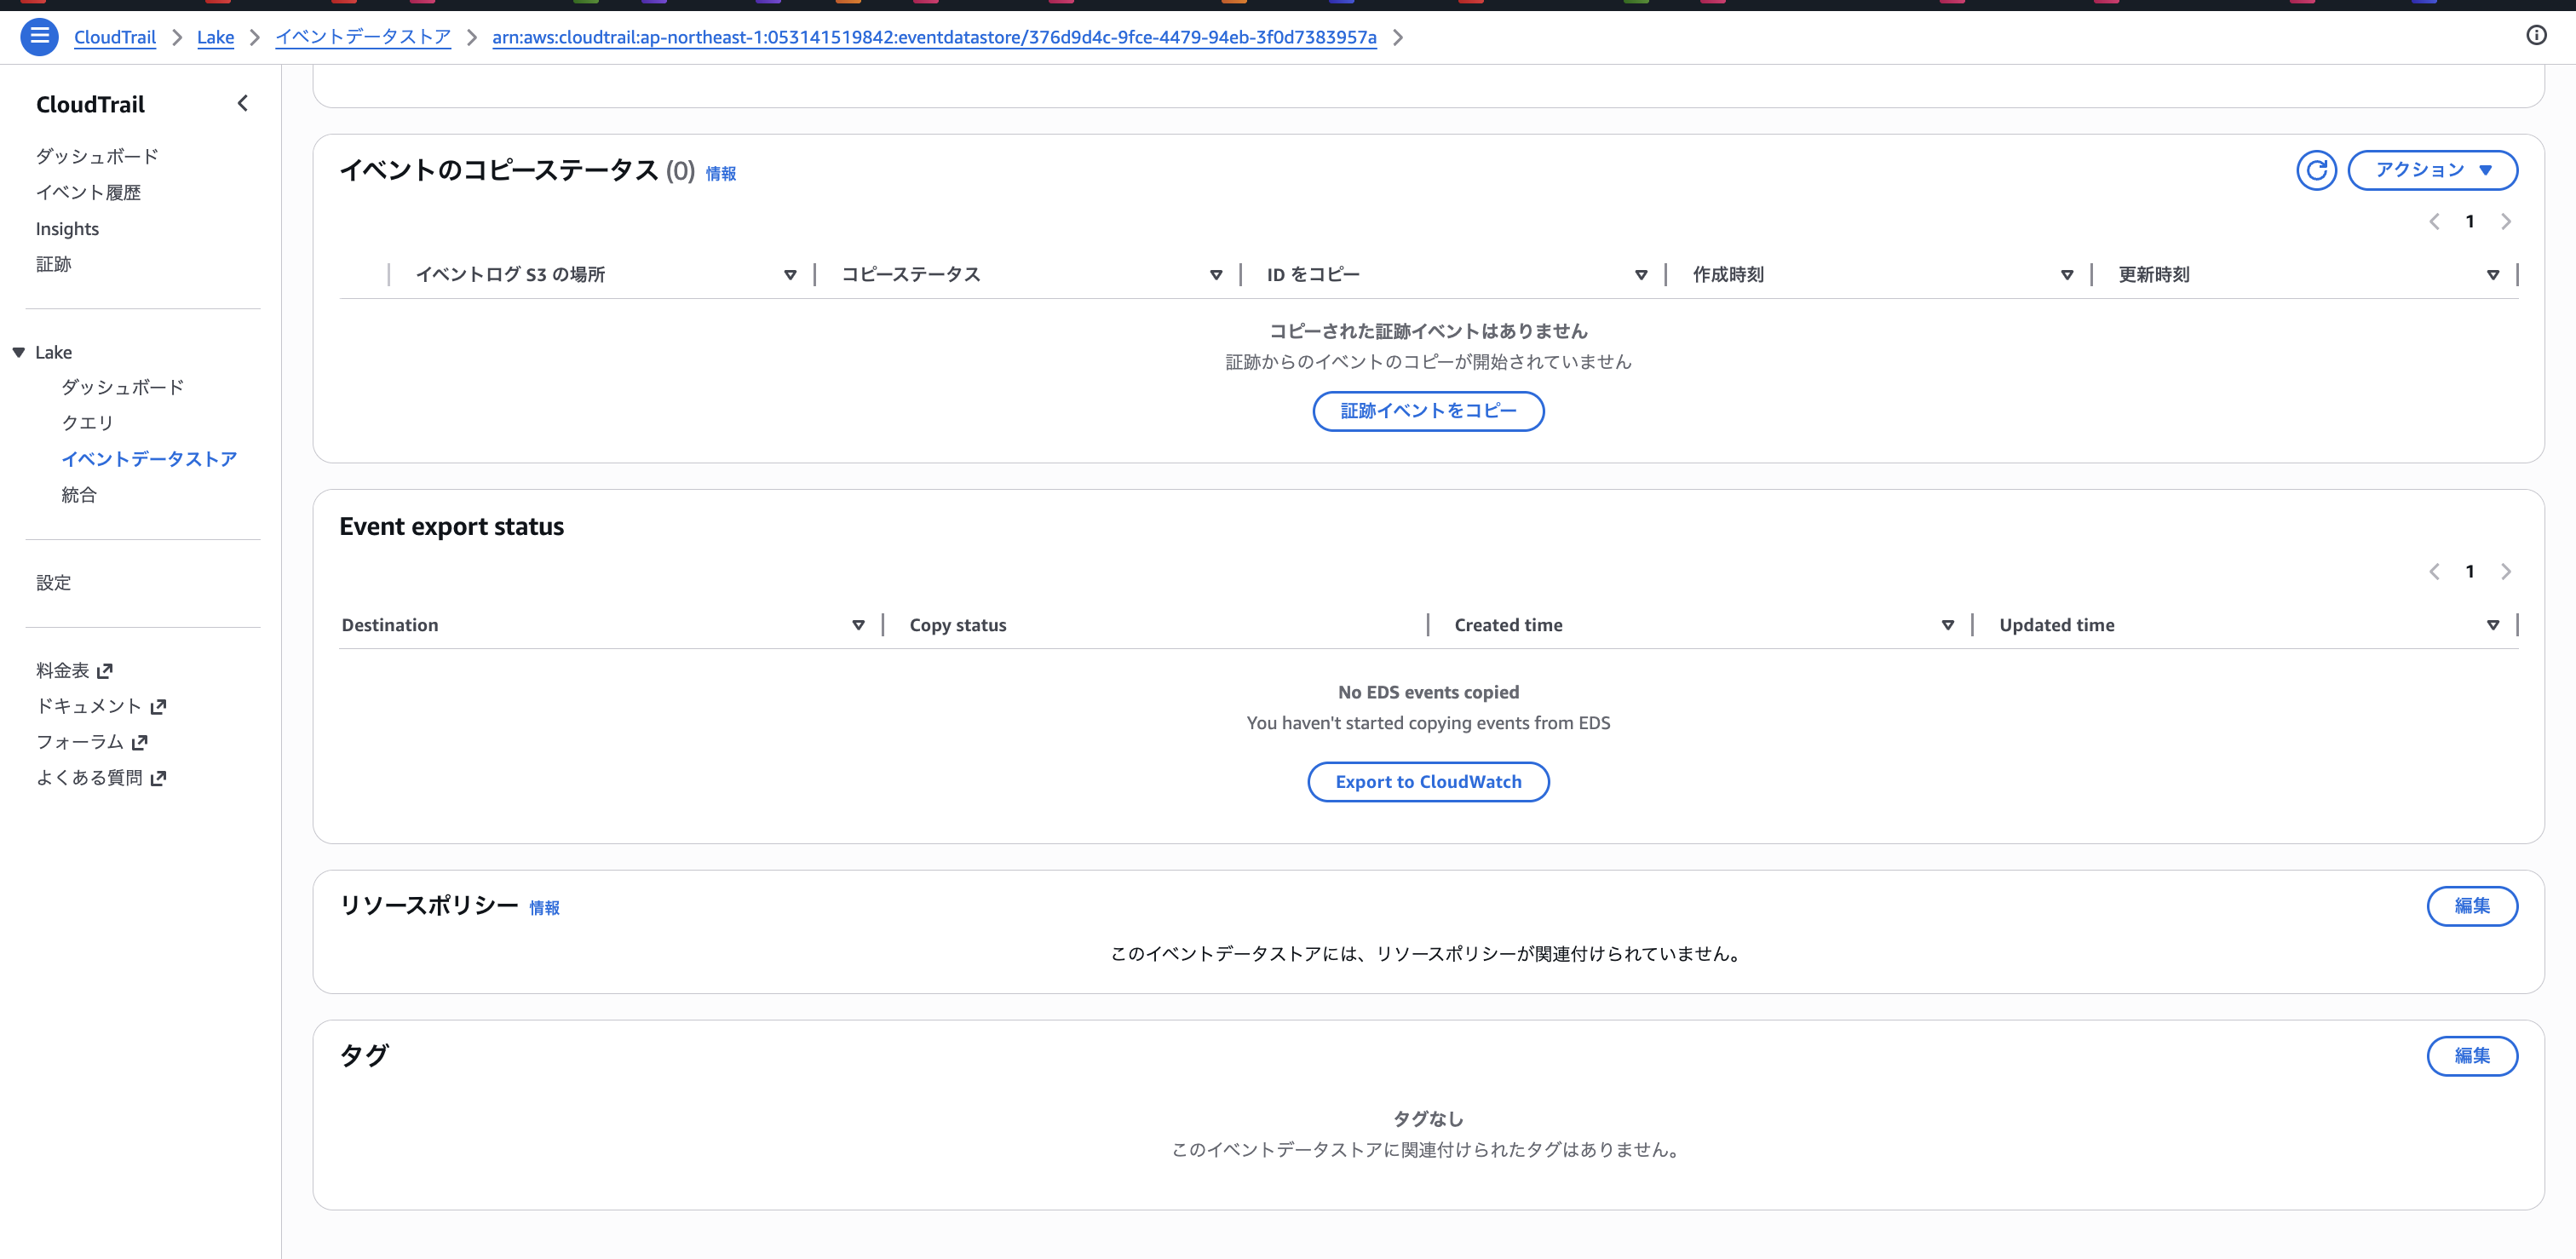
Task: Click 証跡イベントをコピー button
Action: click(1428, 411)
